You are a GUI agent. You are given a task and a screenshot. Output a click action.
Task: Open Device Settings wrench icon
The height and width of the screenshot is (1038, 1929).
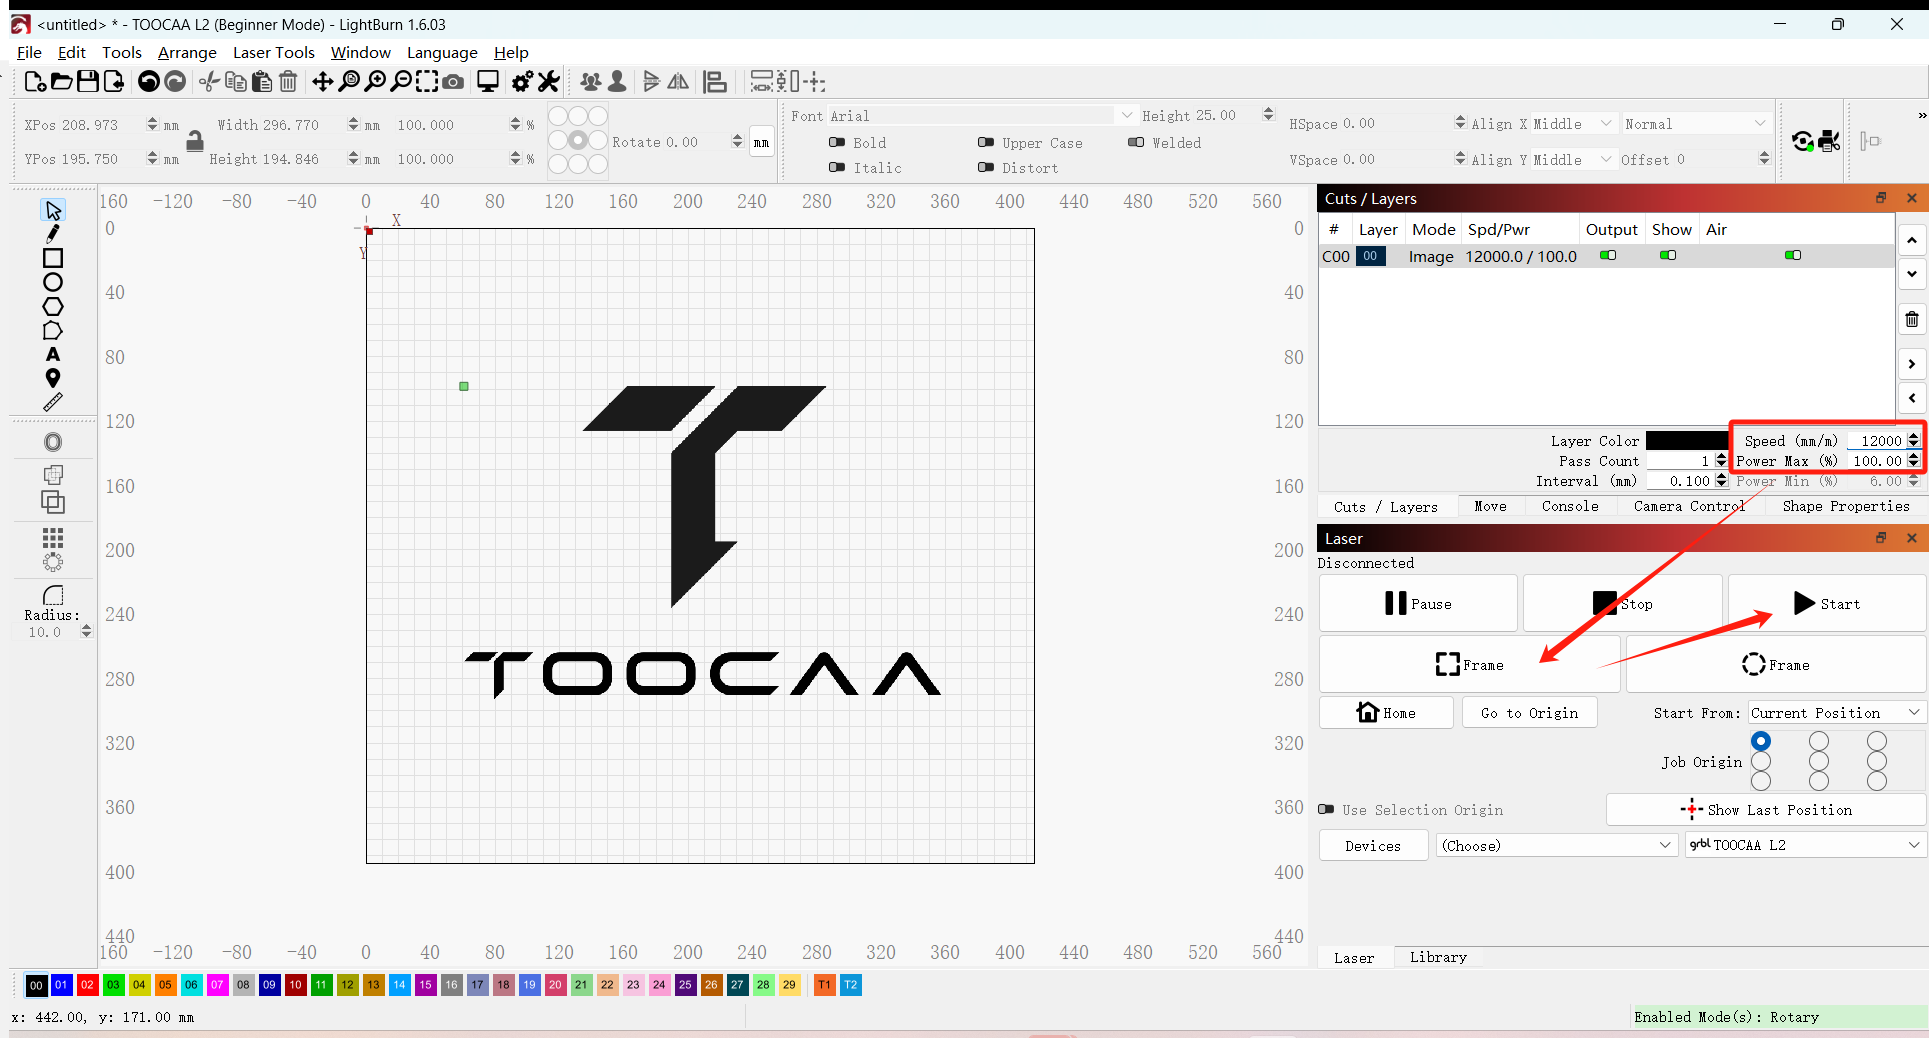(x=548, y=82)
